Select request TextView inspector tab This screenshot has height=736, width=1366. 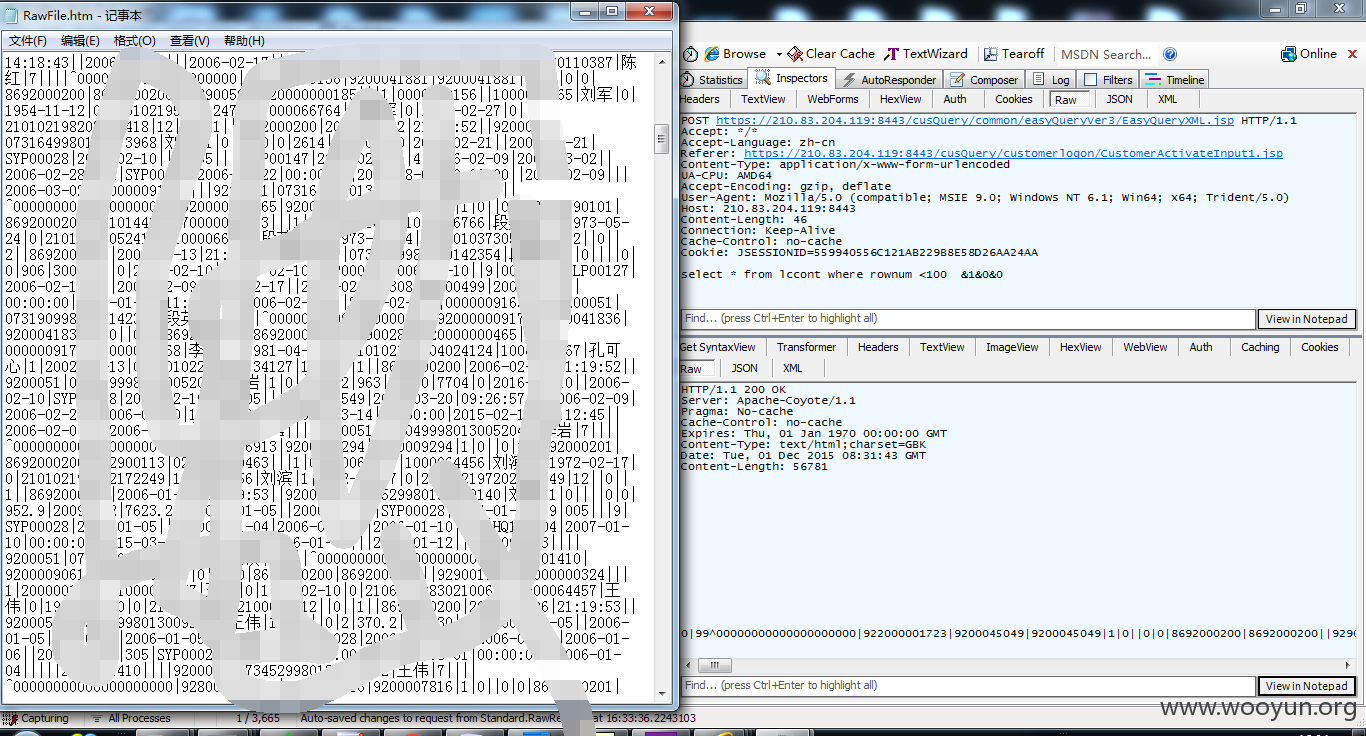[763, 99]
